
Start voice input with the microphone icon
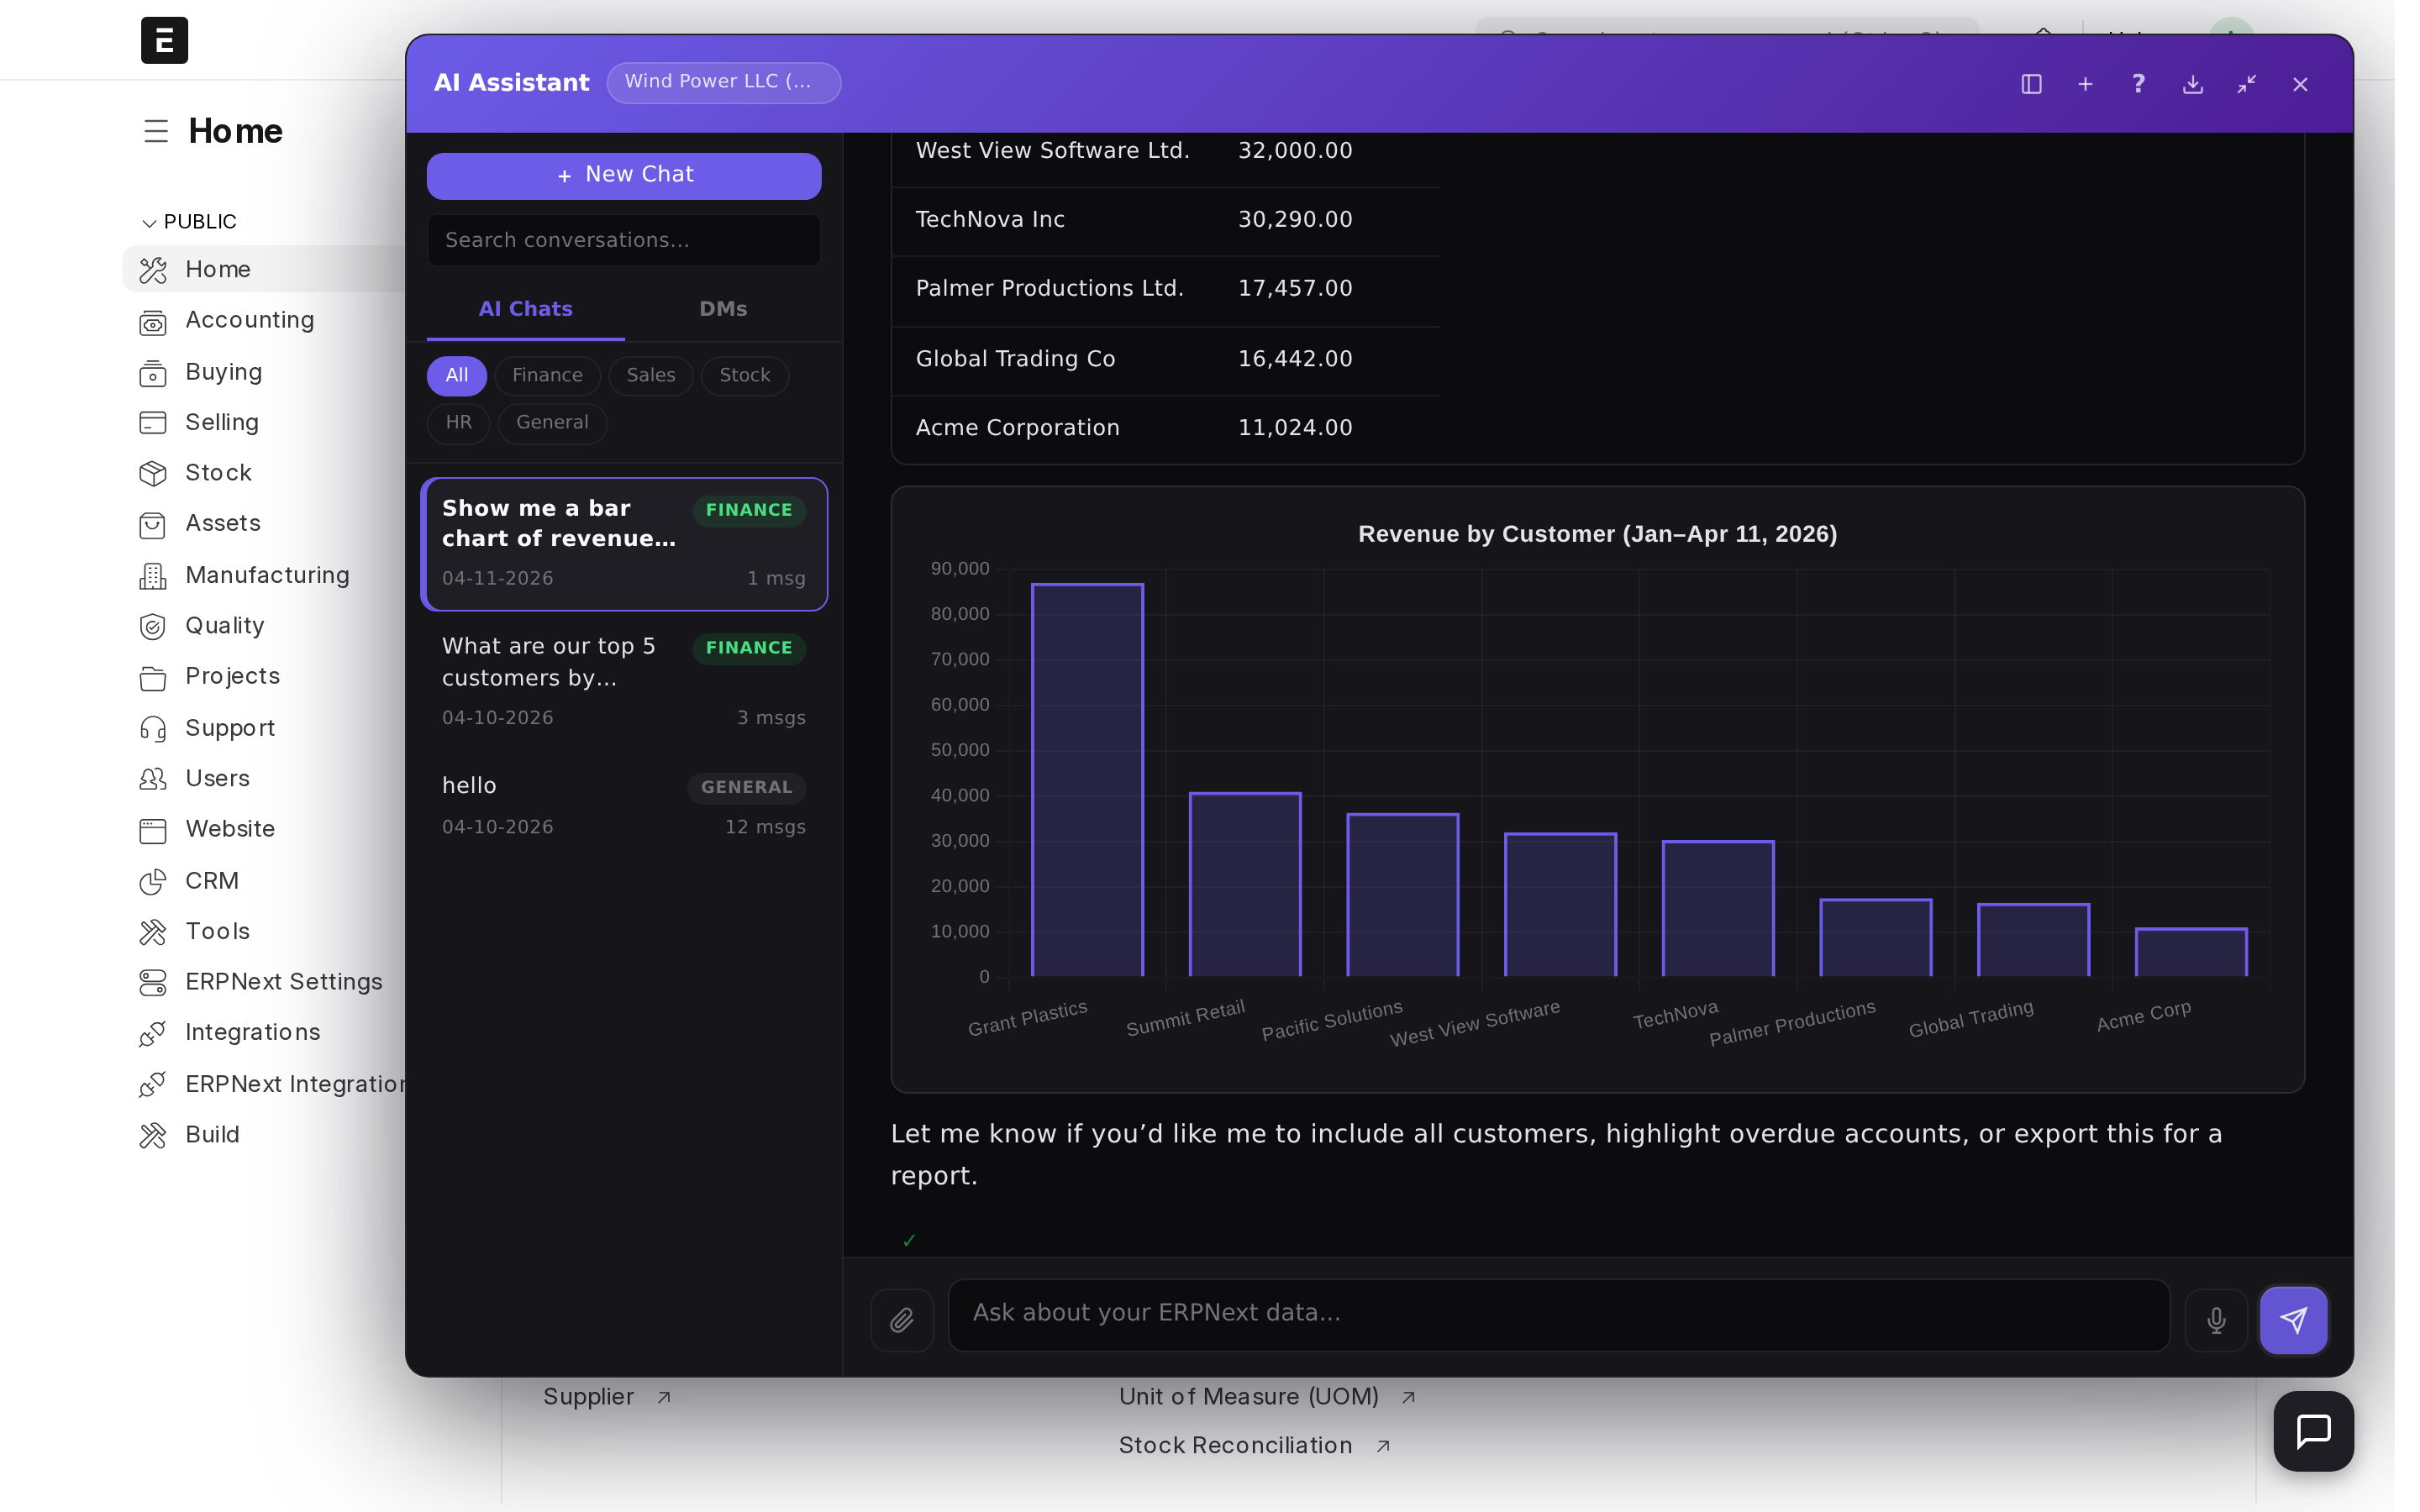click(x=2216, y=1320)
